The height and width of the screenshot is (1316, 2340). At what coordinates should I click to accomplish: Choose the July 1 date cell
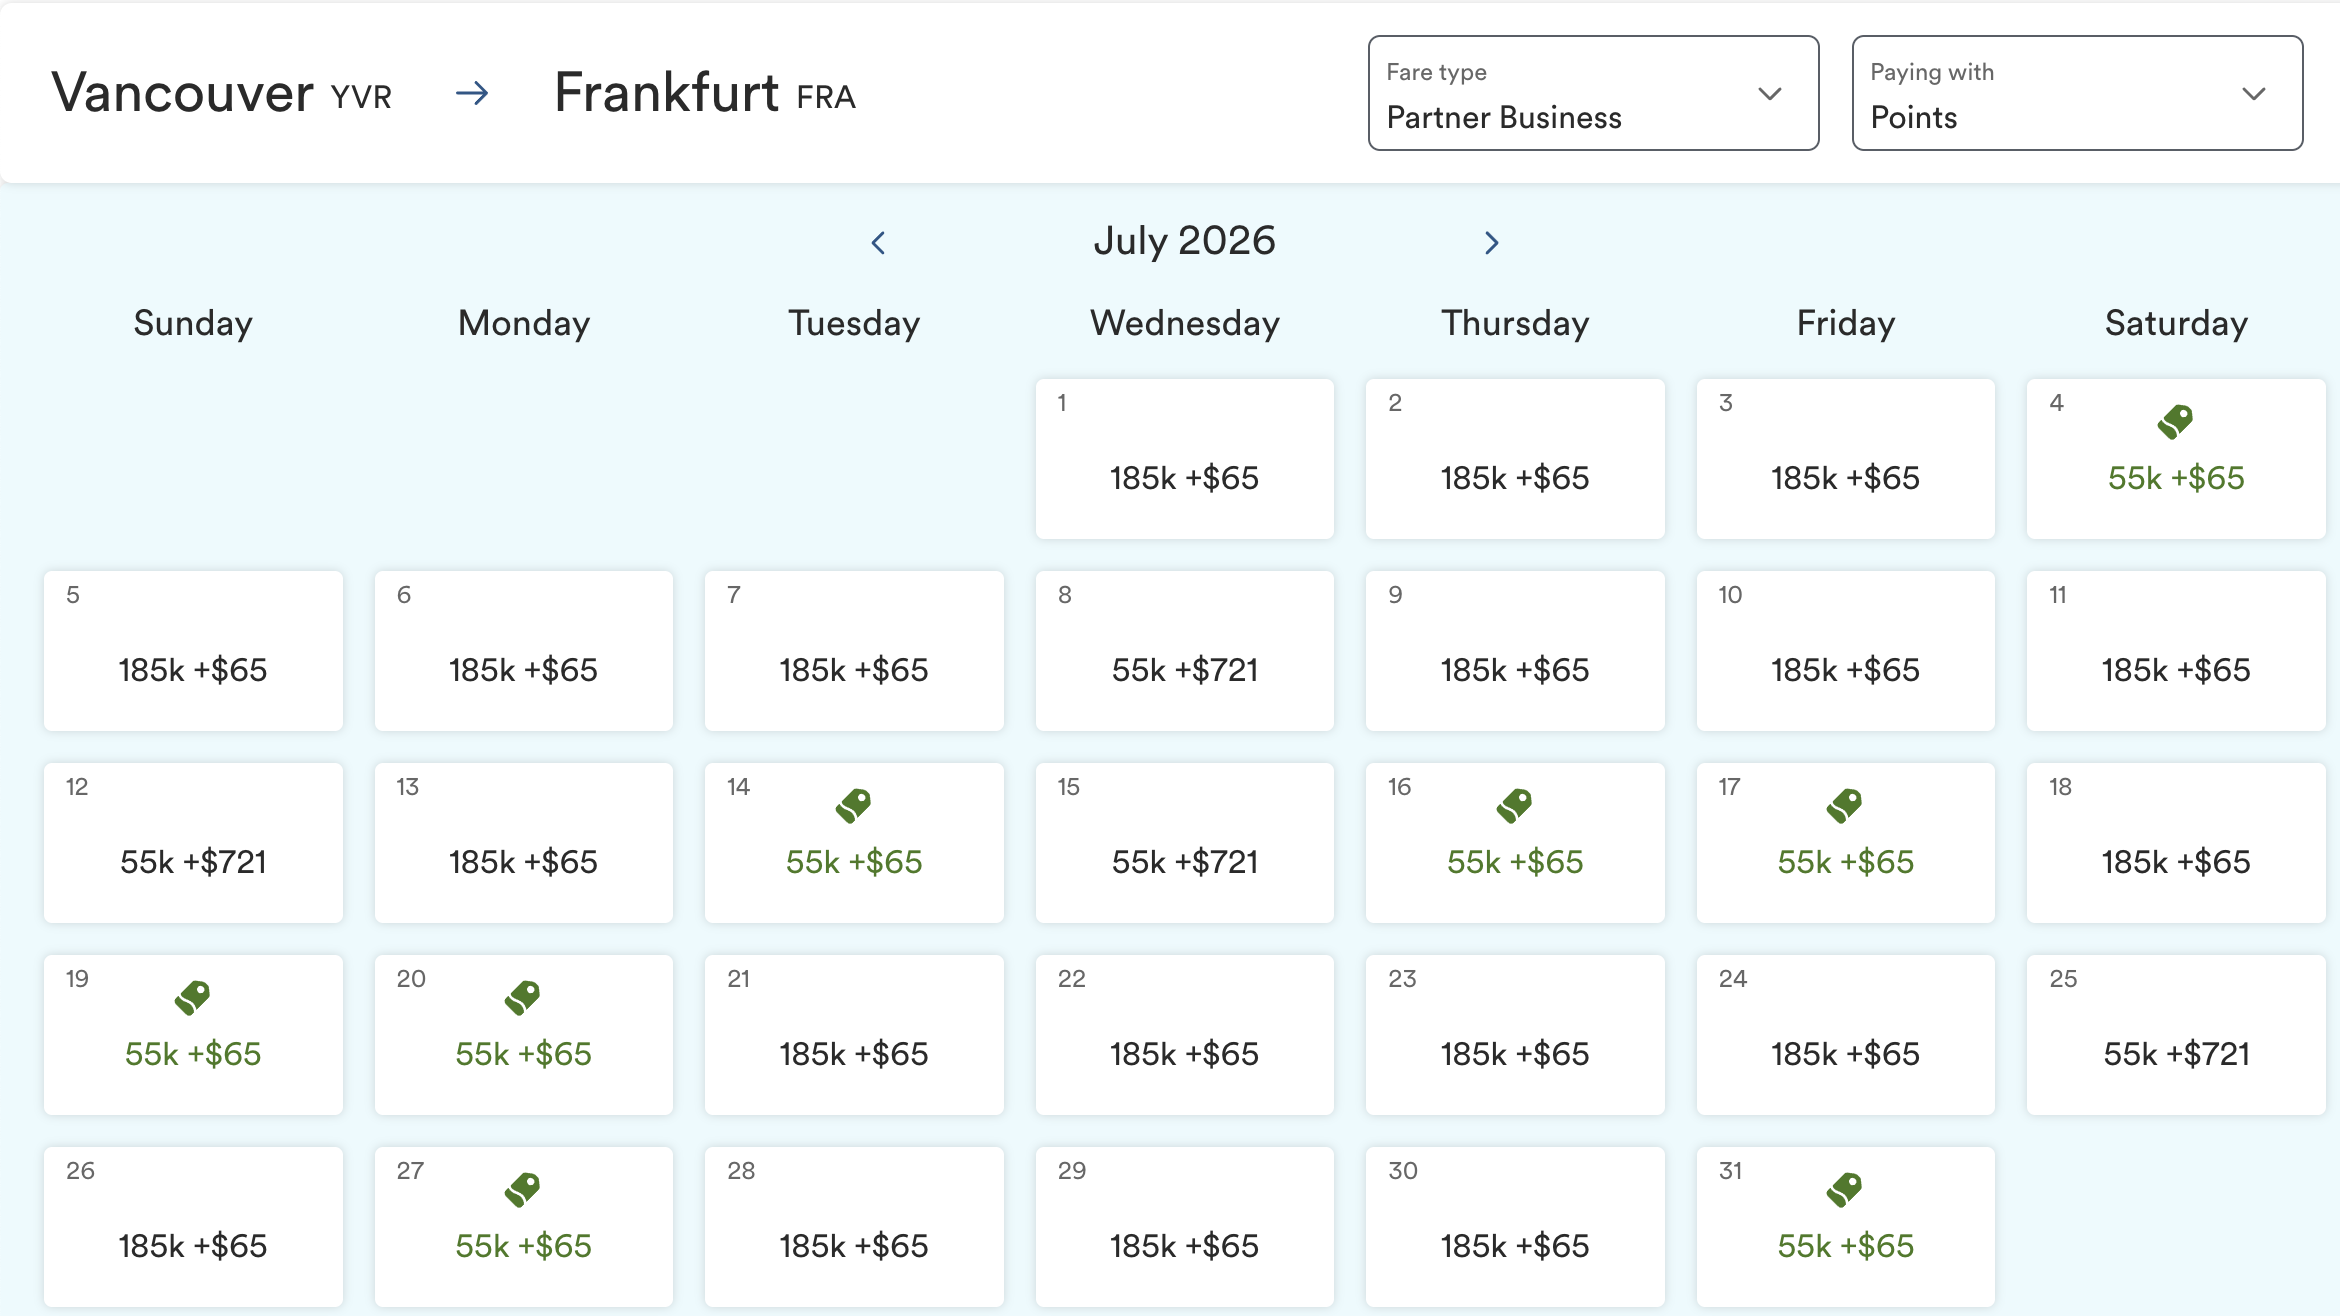coord(1184,459)
